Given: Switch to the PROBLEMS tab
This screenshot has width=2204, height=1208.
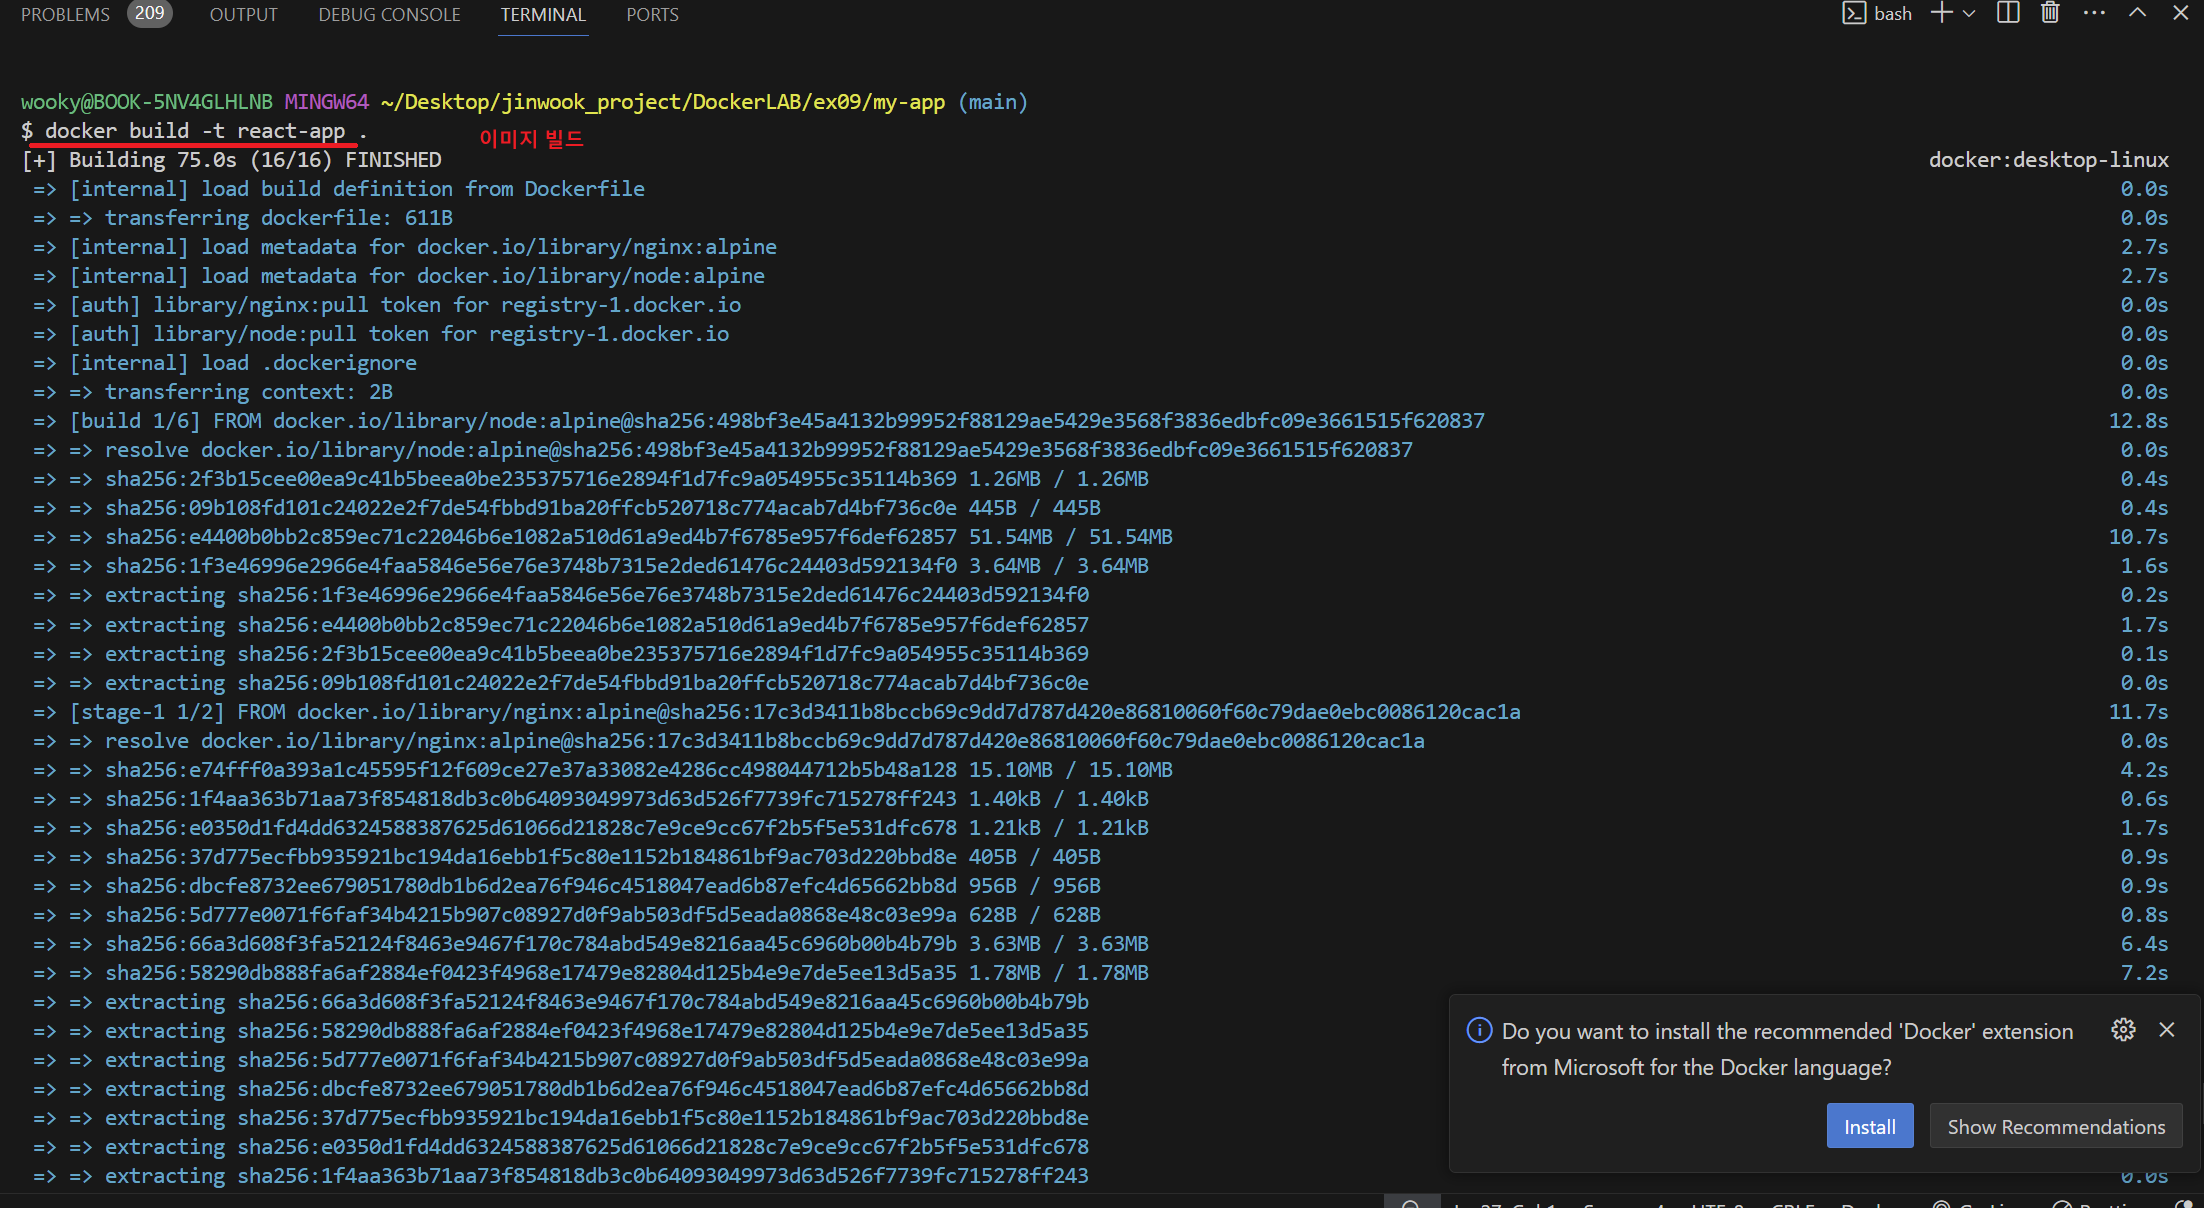Looking at the screenshot, I should (65, 15).
